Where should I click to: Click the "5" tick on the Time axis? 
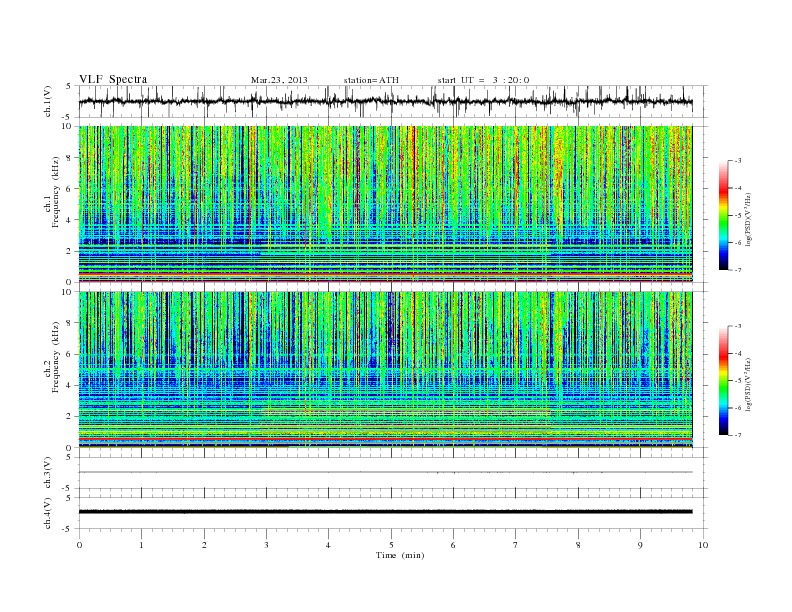391,545
